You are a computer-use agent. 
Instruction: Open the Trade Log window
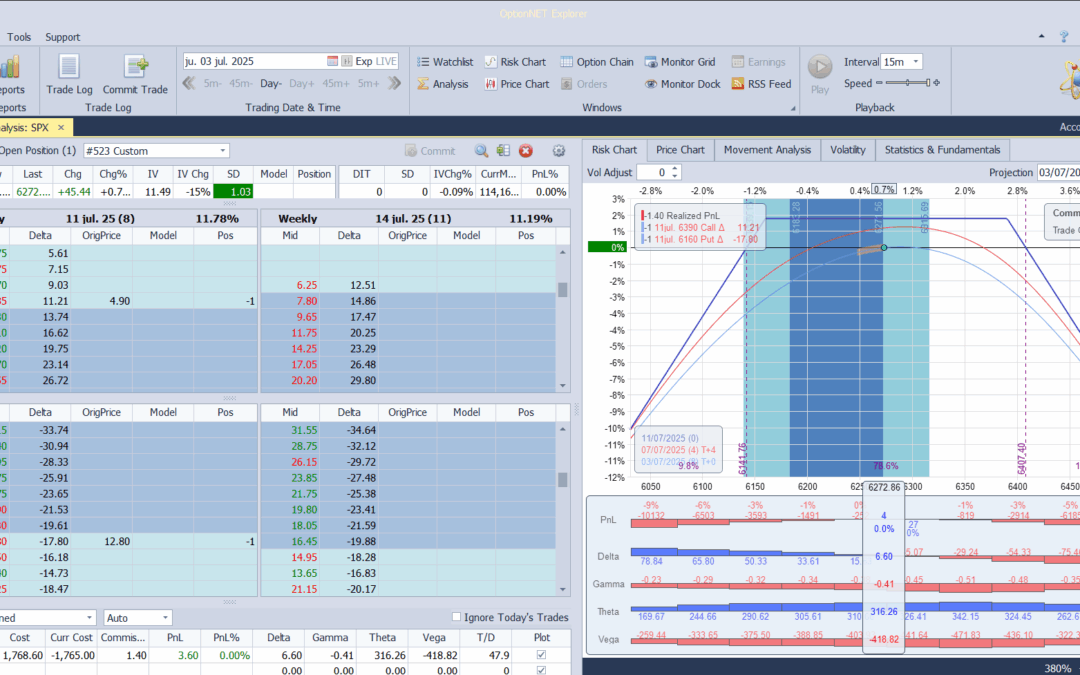[69, 74]
